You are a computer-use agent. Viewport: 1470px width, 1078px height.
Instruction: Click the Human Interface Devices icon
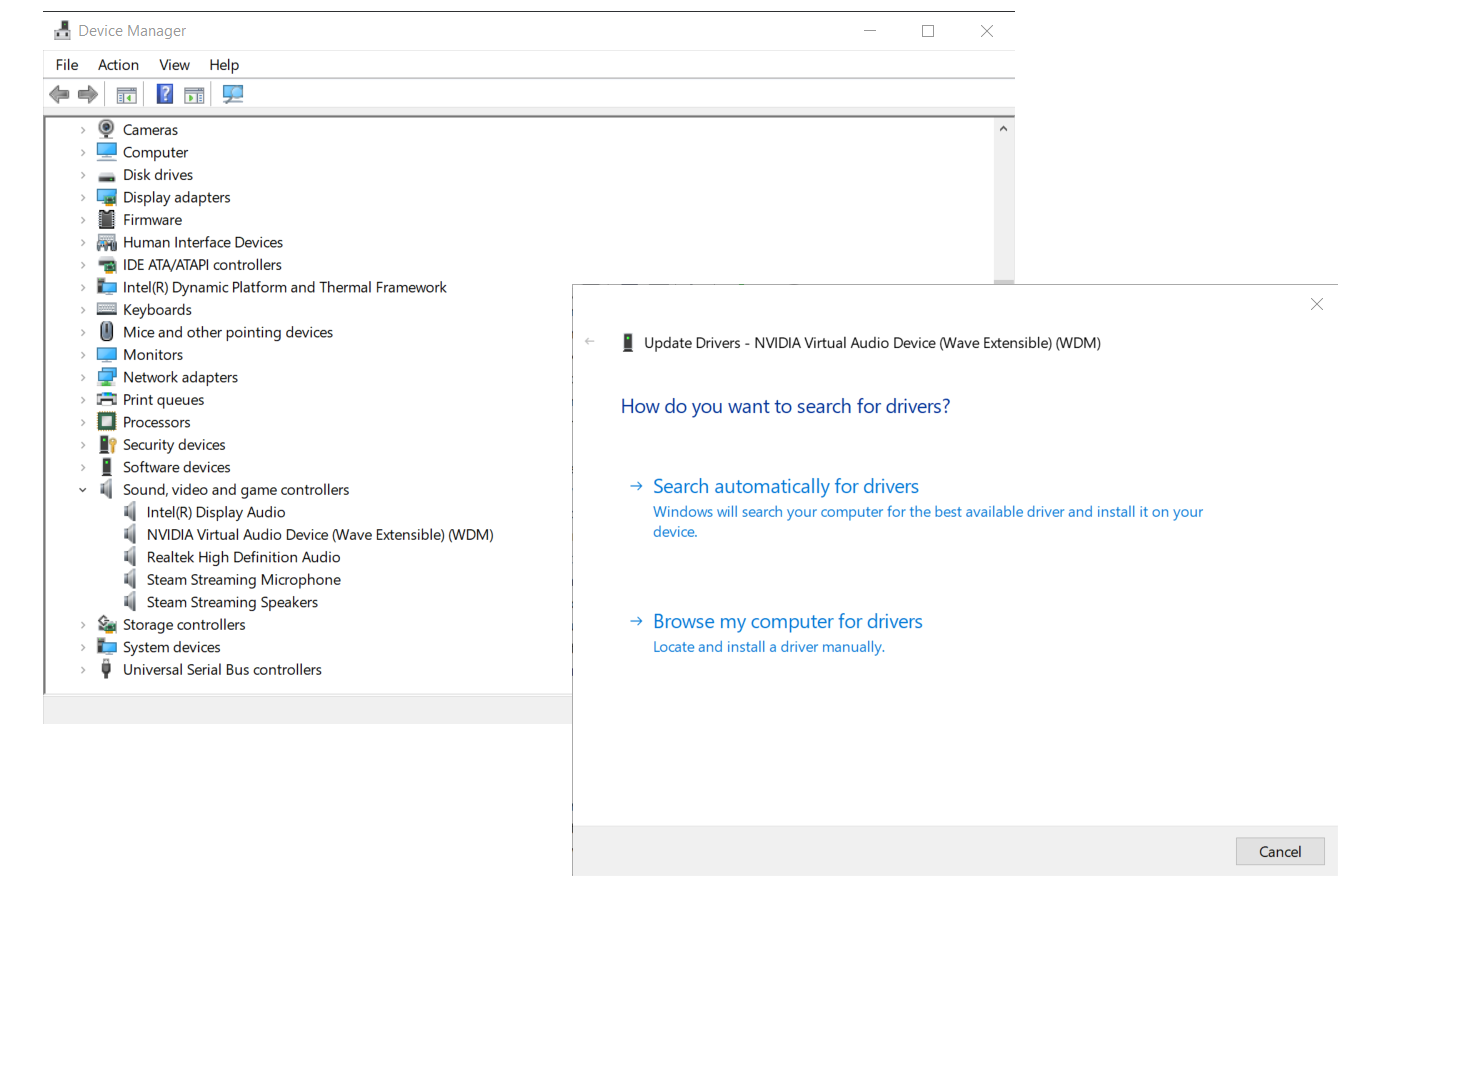106,242
